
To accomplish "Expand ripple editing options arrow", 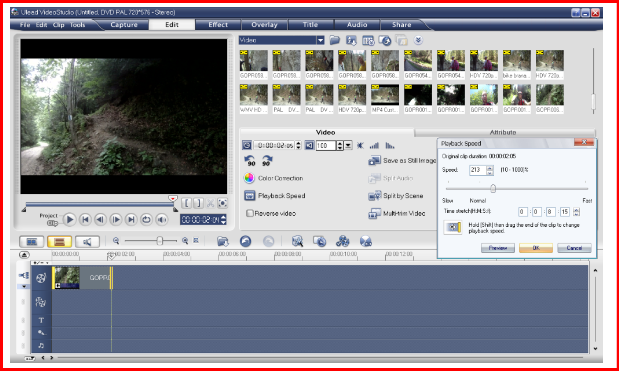I will [x=23, y=286].
